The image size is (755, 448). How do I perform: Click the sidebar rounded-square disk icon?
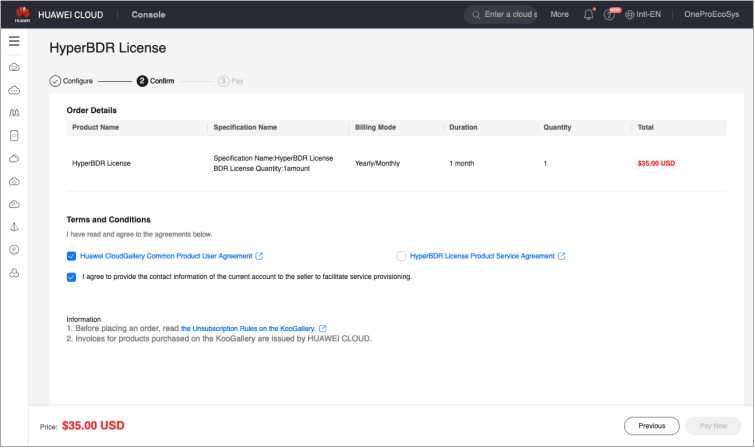pos(14,136)
